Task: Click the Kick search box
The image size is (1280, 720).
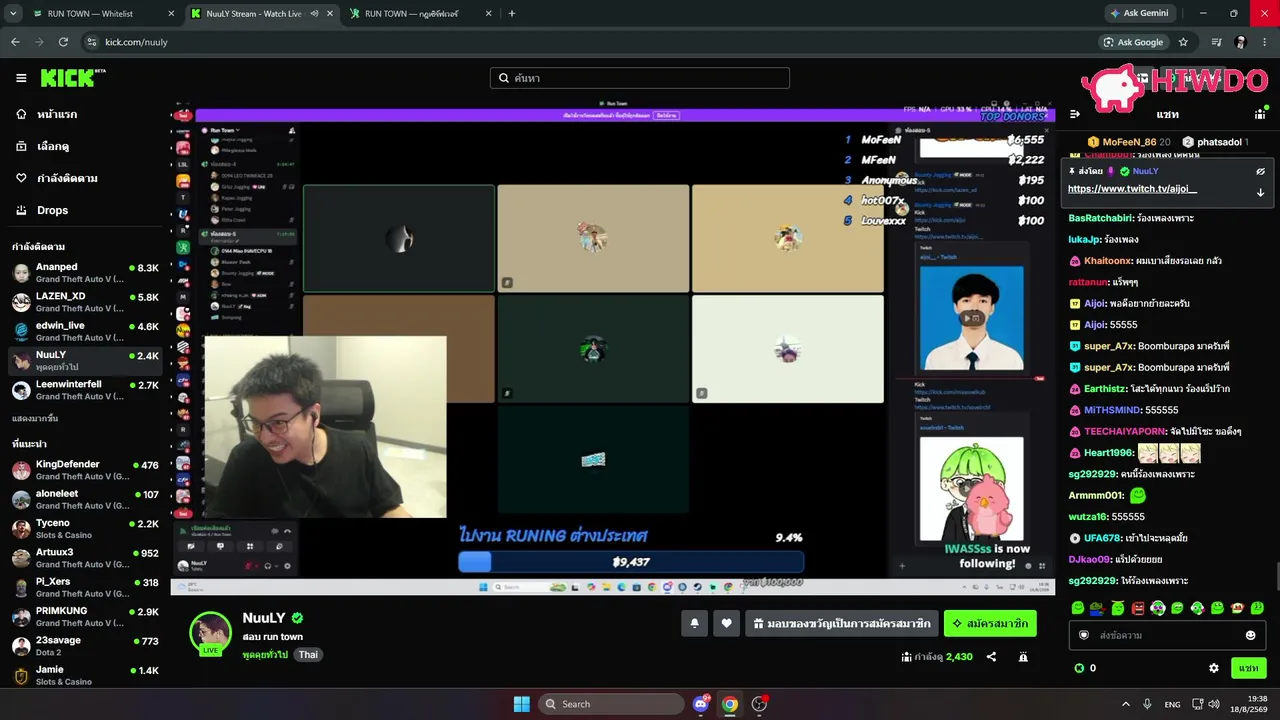Action: 640,78
